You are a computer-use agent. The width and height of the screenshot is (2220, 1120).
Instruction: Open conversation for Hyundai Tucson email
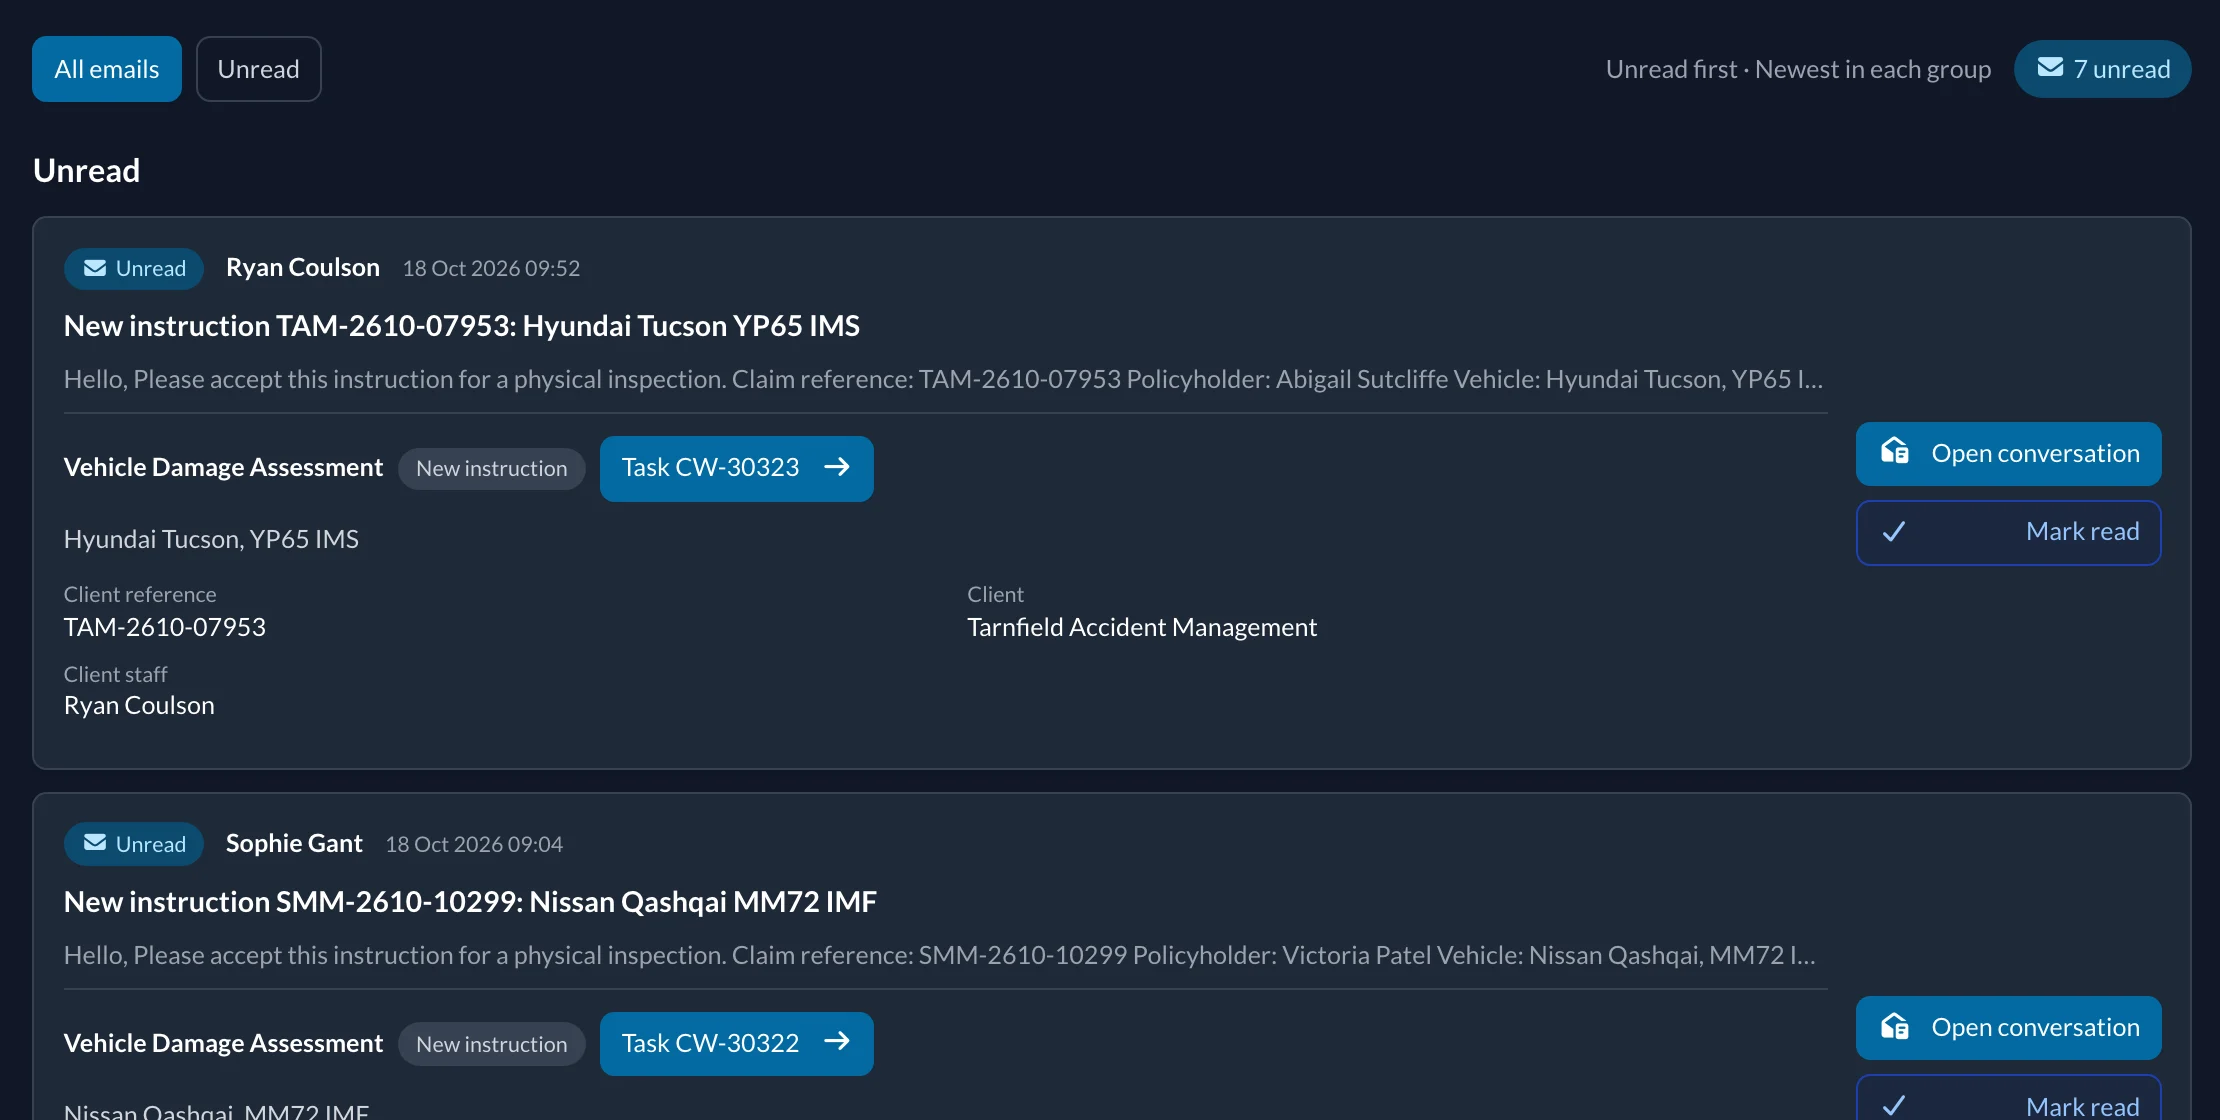point(2008,454)
